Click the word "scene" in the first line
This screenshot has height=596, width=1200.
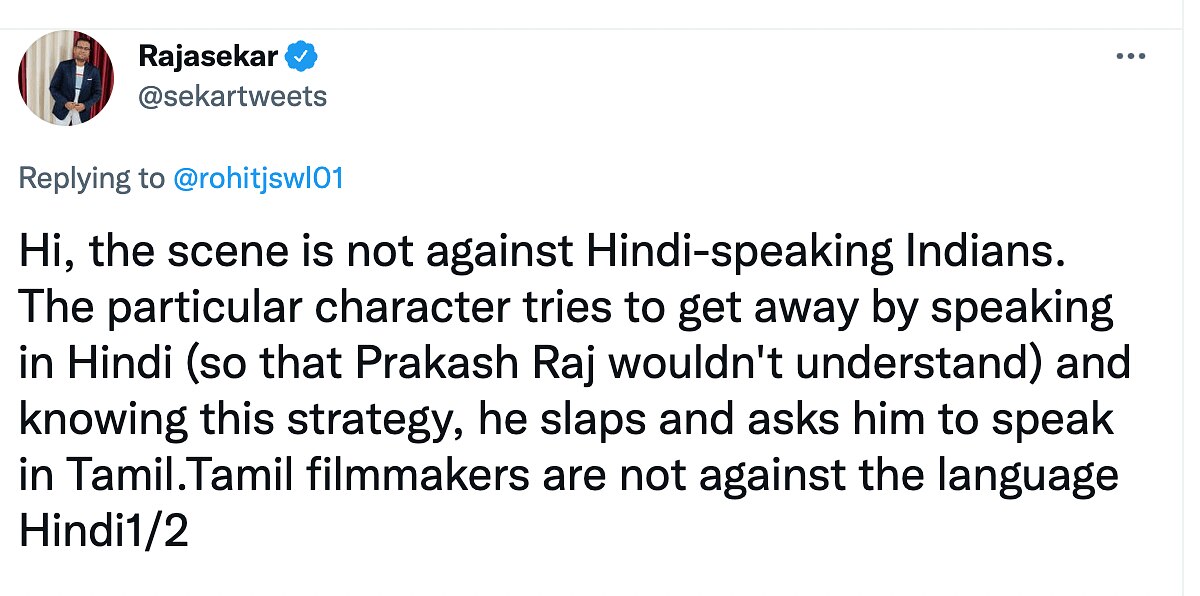(x=229, y=253)
